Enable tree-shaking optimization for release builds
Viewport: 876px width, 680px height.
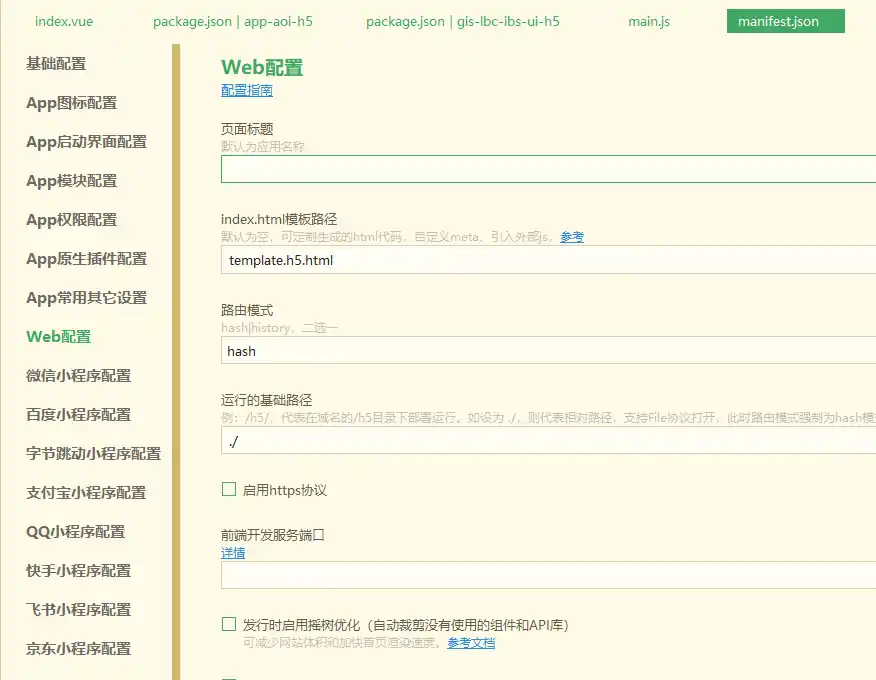(229, 624)
